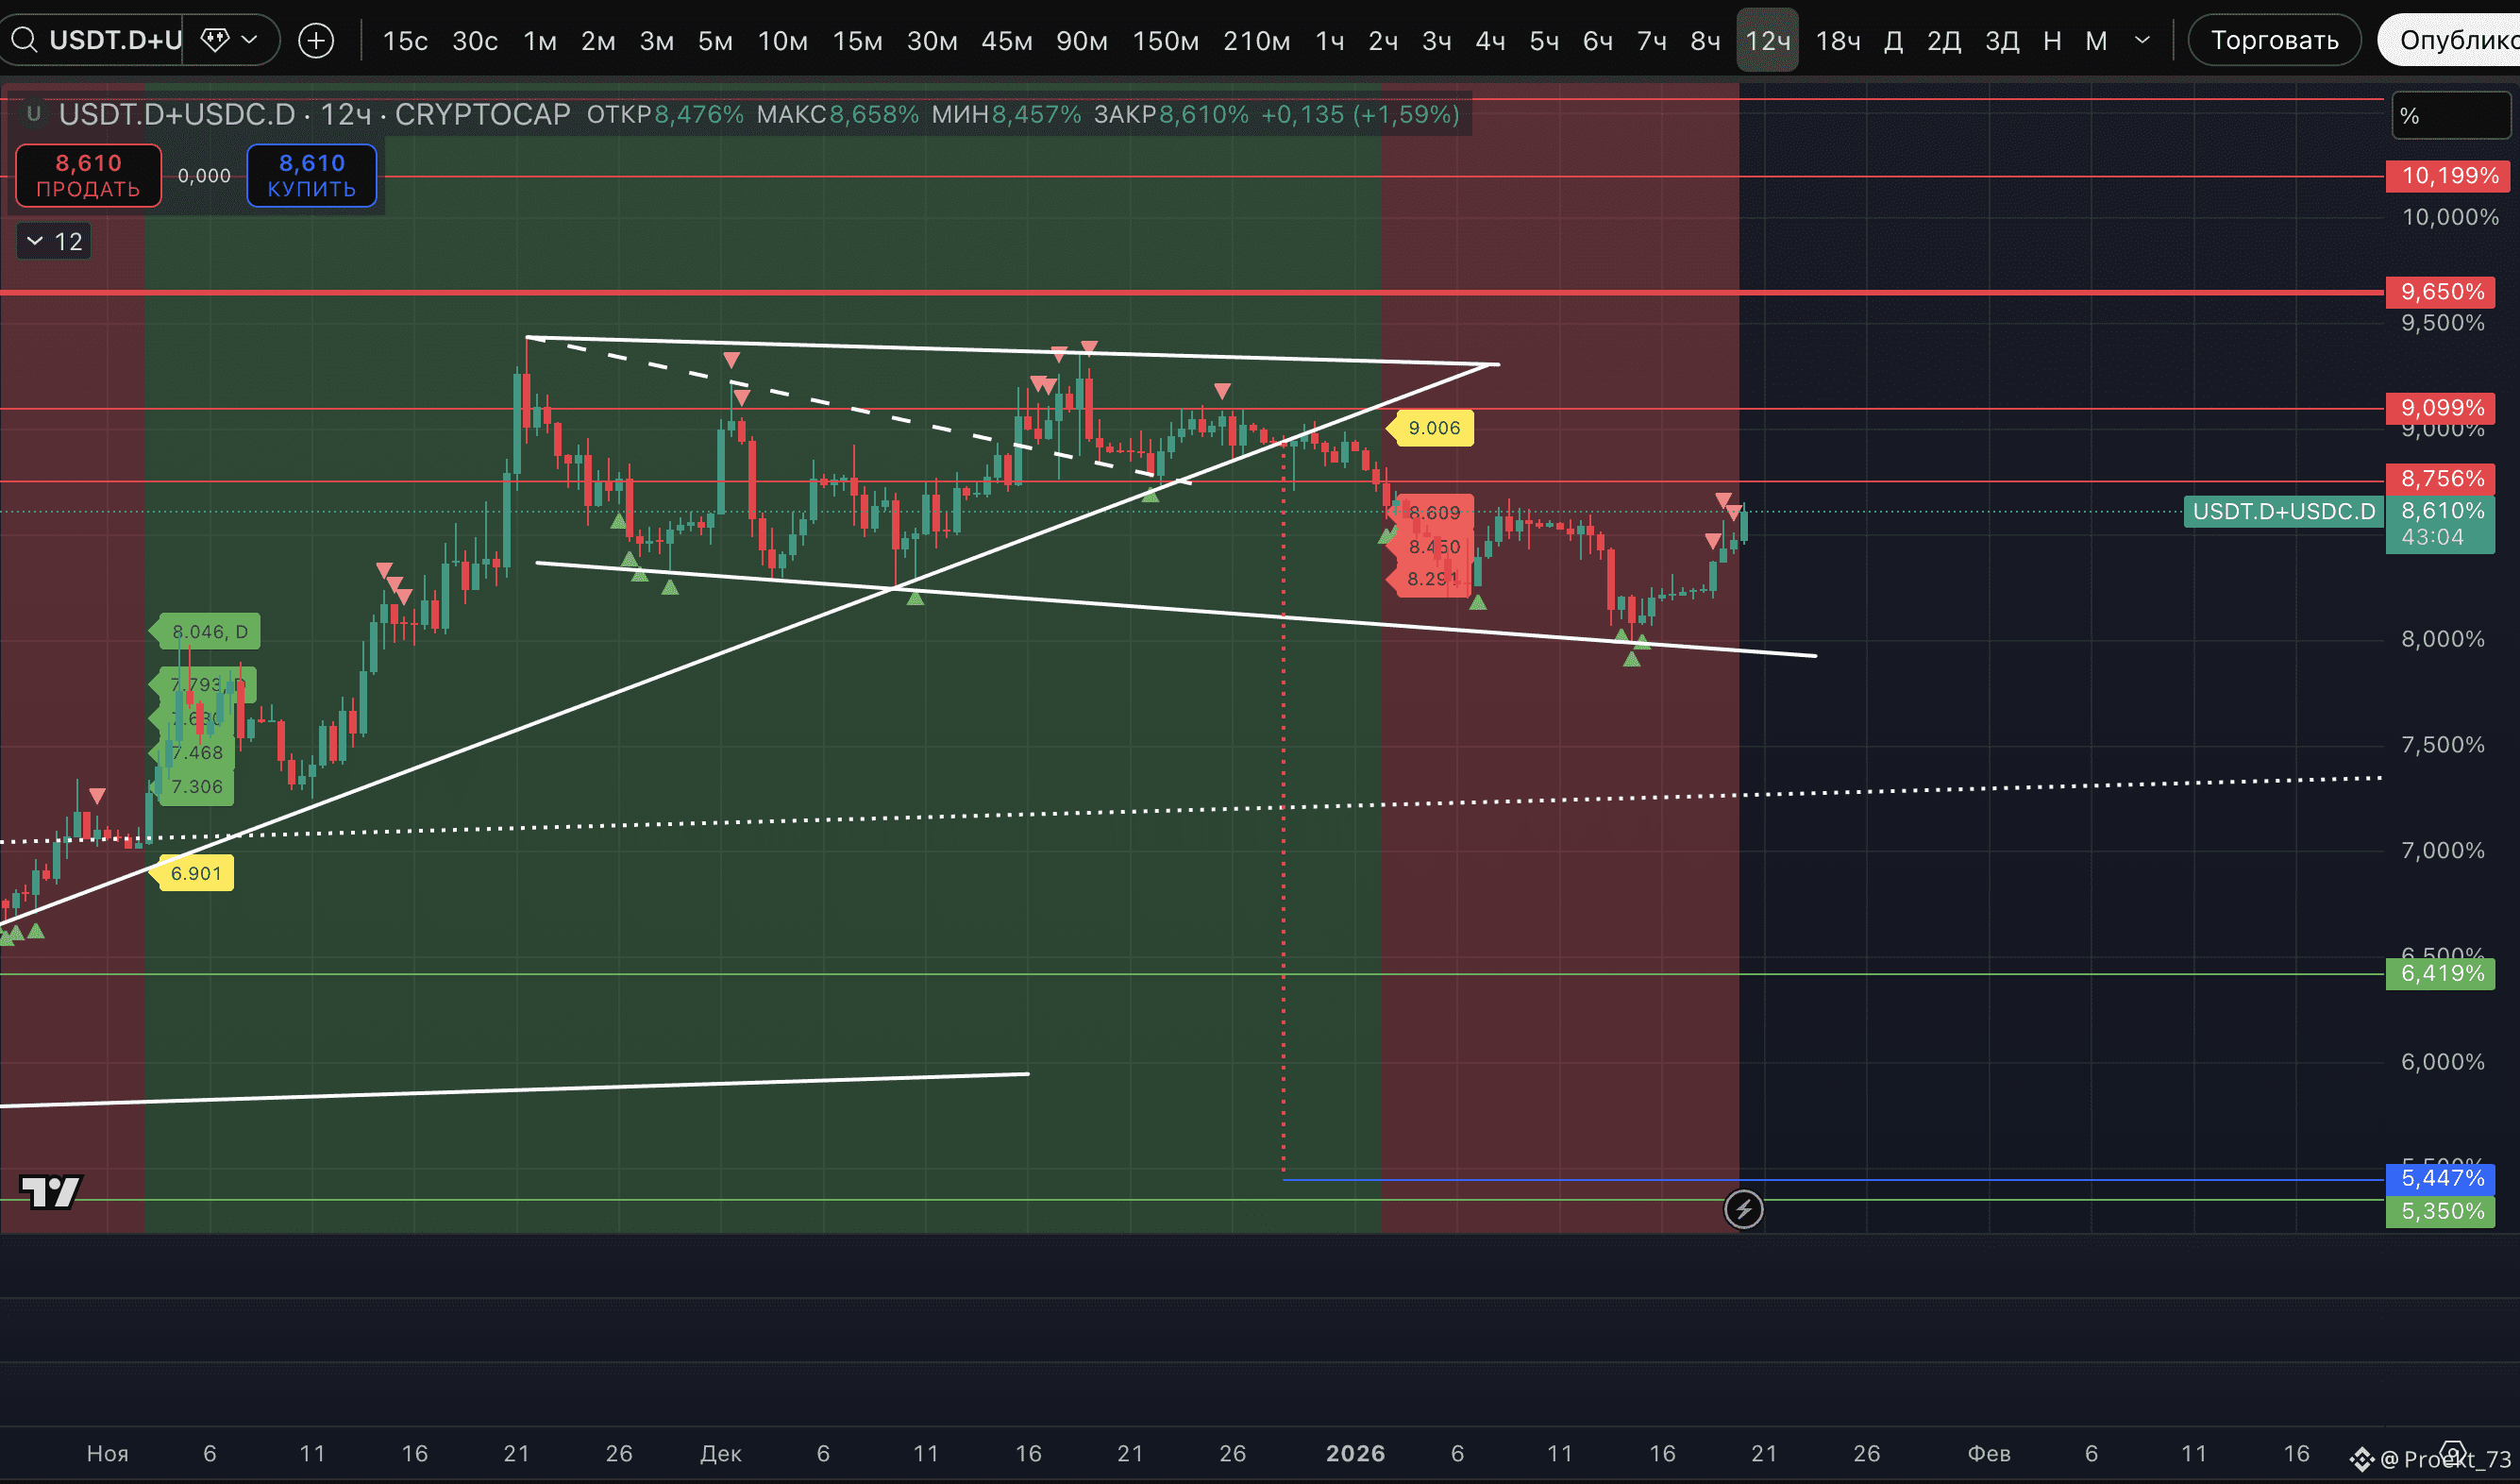2520x1484 pixels.
Task: Choose the Д daily timeframe
Action: (x=1893, y=40)
